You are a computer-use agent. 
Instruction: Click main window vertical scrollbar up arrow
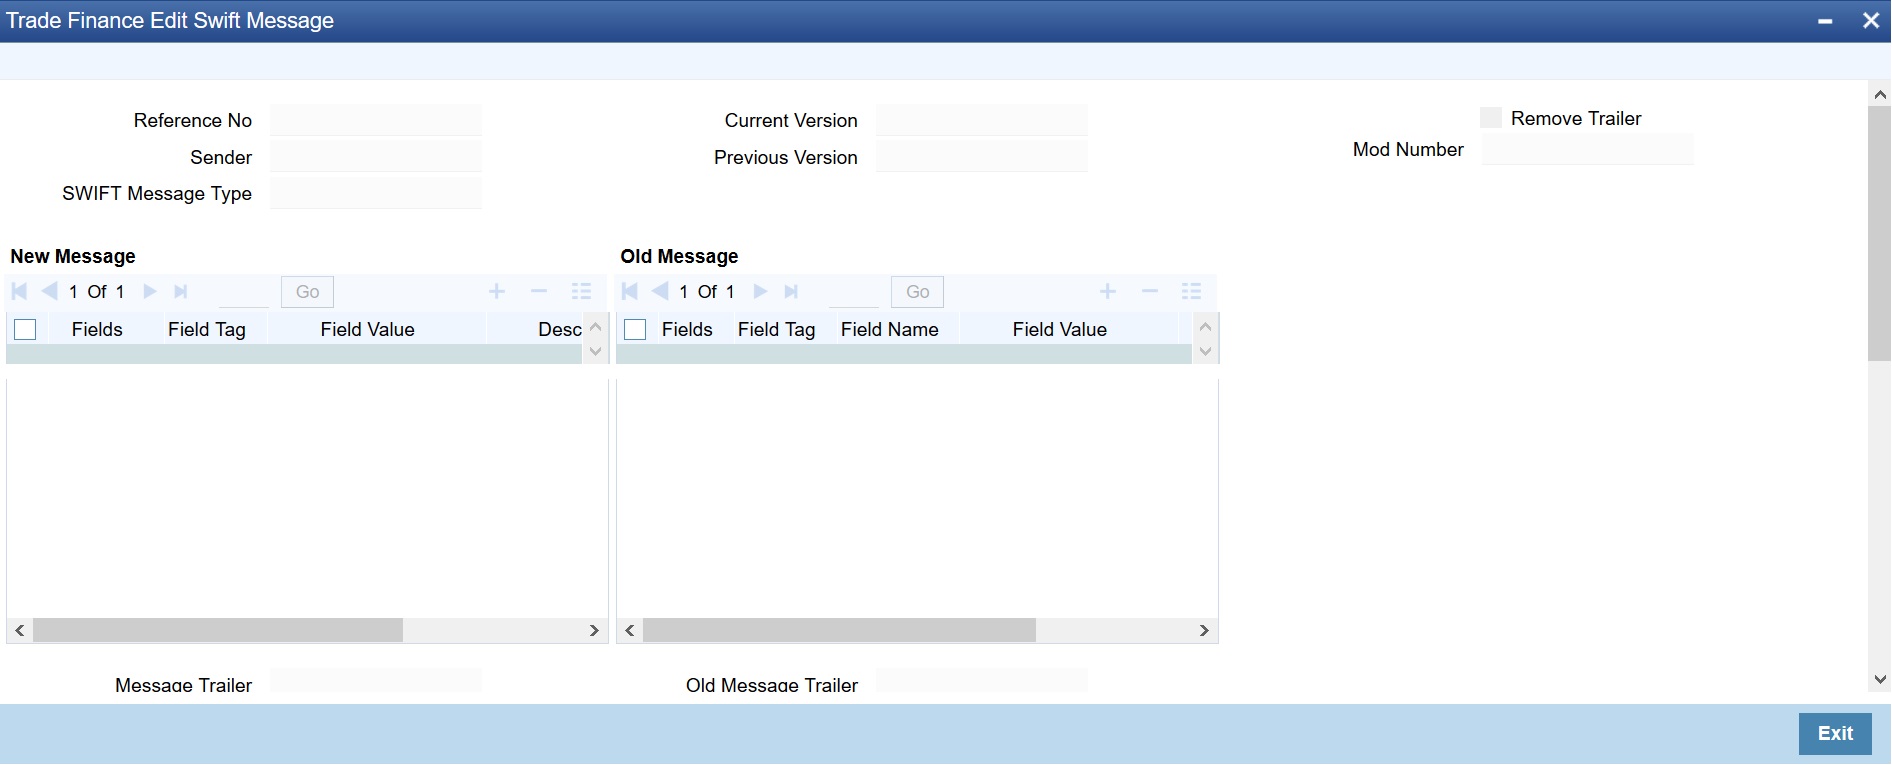(x=1880, y=95)
